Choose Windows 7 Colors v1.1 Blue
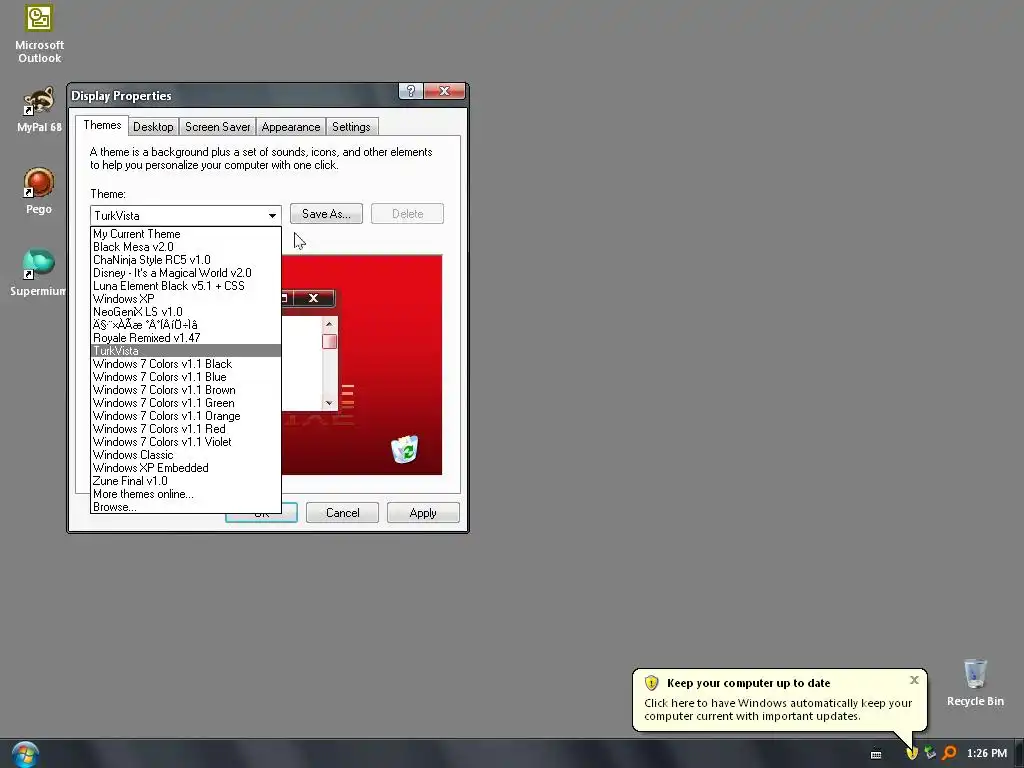This screenshot has height=768, width=1024. click(x=185, y=377)
